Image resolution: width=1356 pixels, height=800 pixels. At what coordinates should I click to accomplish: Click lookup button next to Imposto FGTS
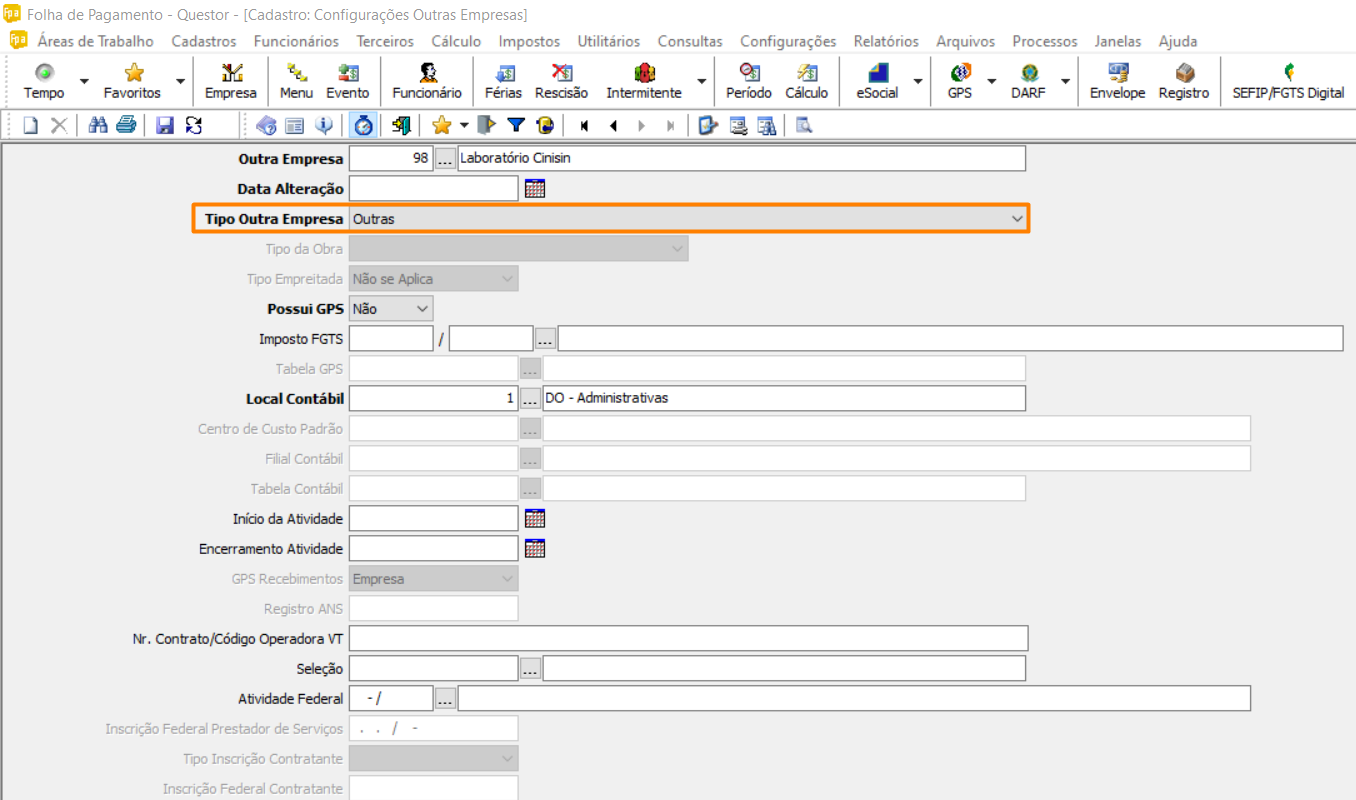[545, 339]
